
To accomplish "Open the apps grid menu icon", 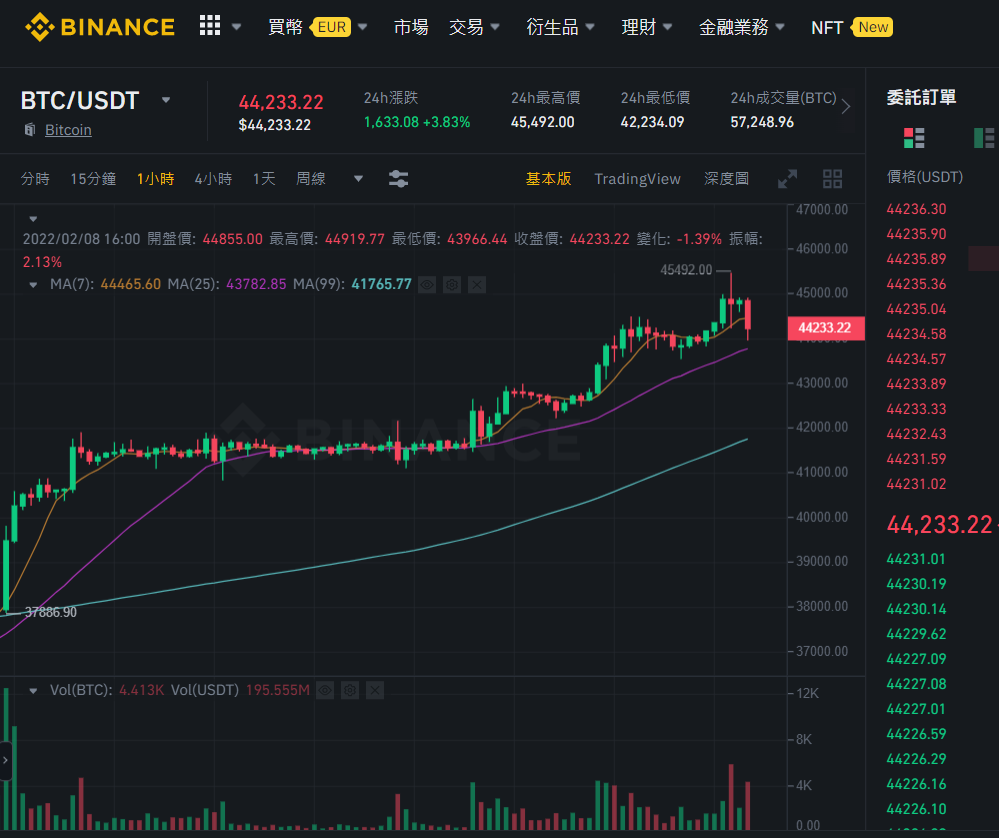I will 210,26.
